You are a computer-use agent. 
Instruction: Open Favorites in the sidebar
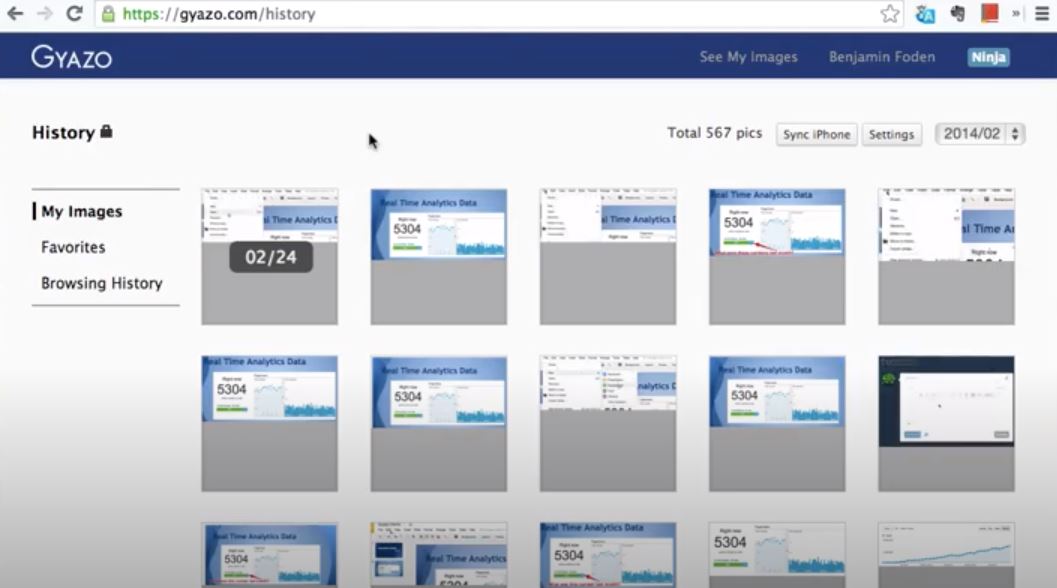73,247
